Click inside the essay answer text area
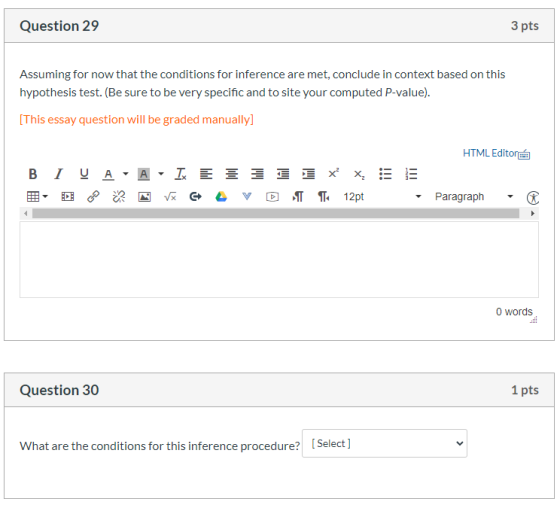Viewport: 560px width, 505px height. click(x=279, y=260)
